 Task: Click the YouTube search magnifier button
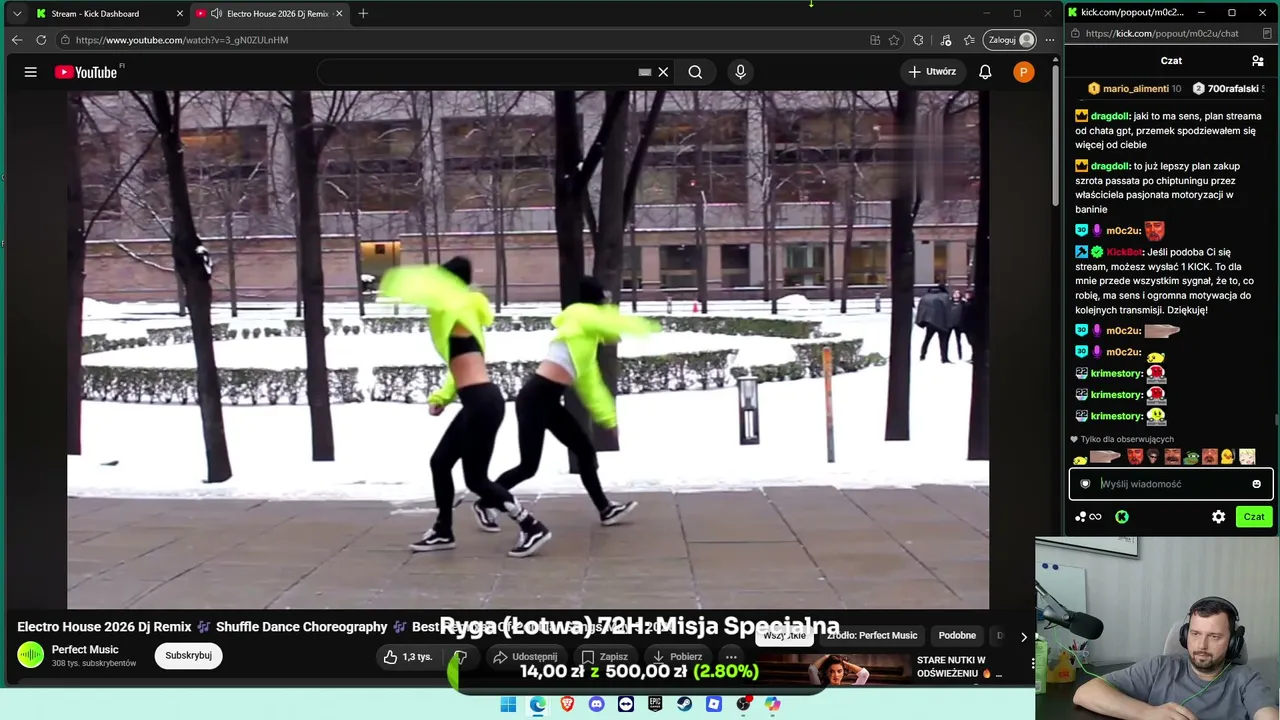tap(695, 72)
